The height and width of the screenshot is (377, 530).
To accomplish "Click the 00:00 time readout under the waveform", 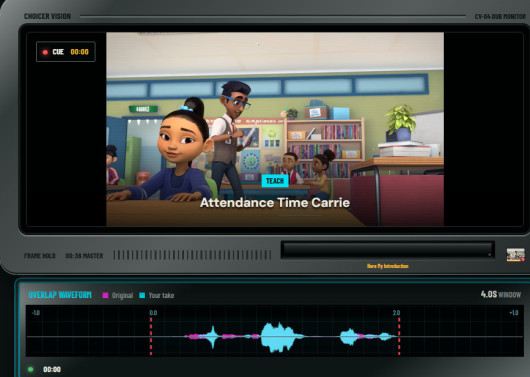I will (x=52, y=369).
